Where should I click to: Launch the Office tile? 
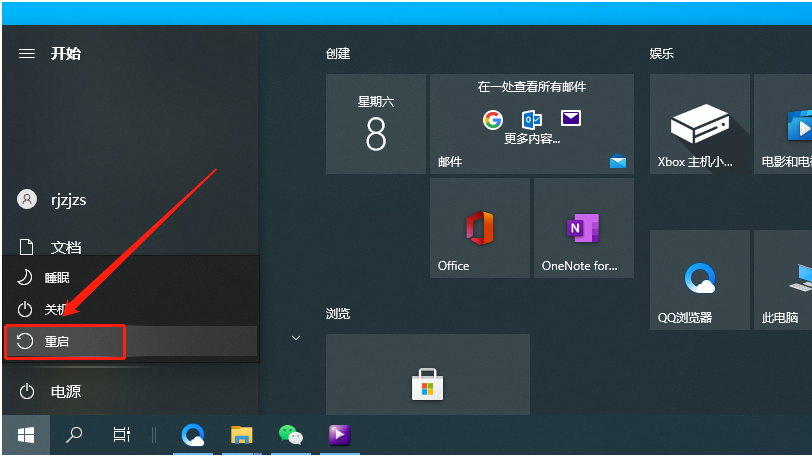[480, 228]
